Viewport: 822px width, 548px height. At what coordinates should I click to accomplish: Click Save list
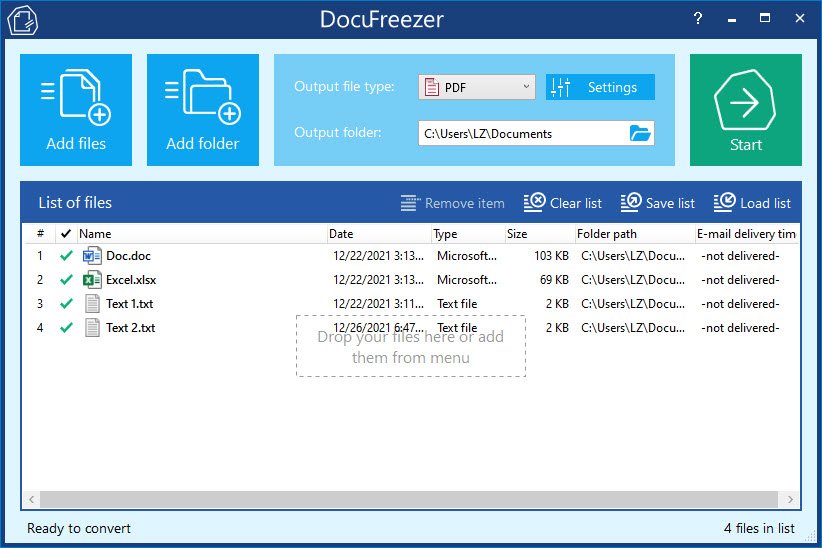pos(657,203)
